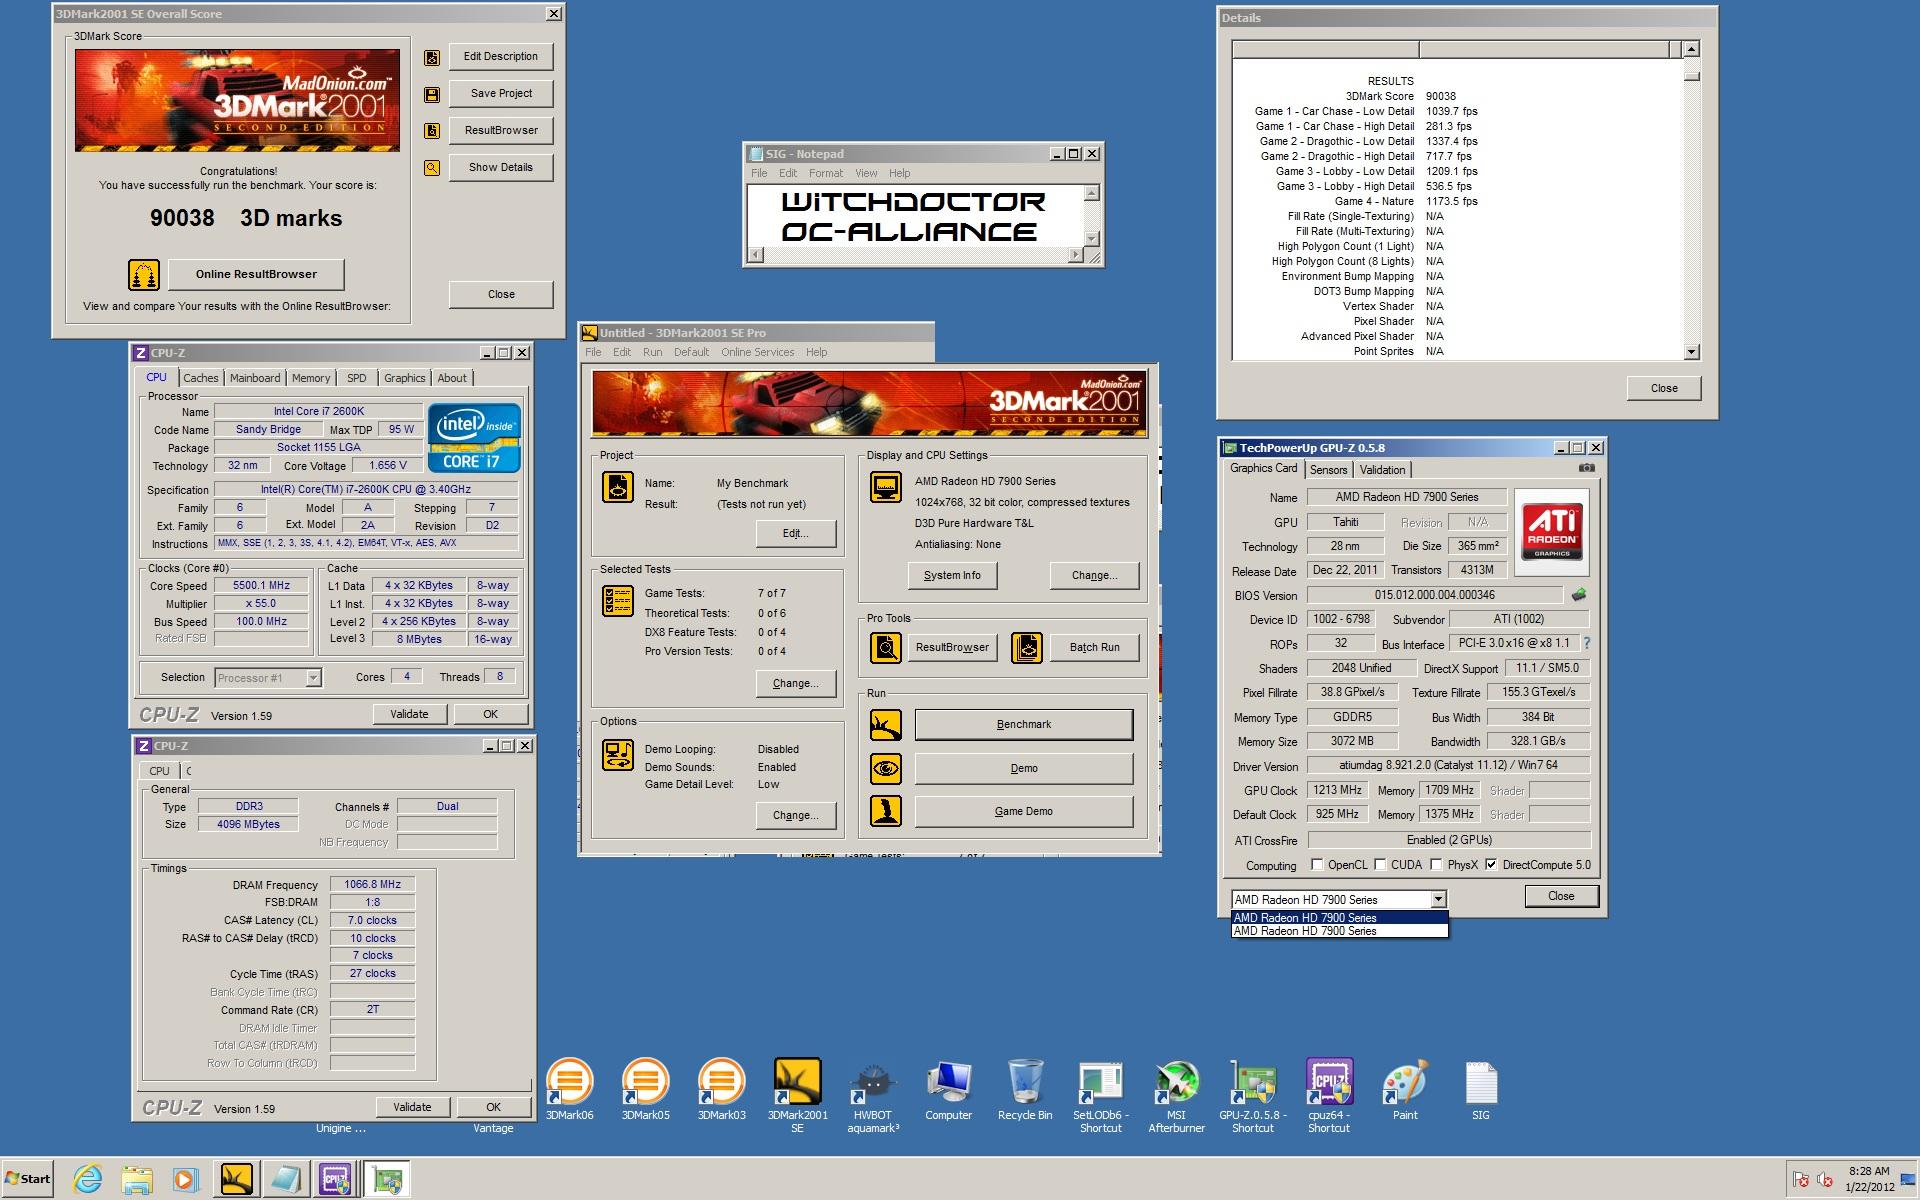
Task: Open the HWBOT aquamark3 desktop icon
Action: (873, 1095)
